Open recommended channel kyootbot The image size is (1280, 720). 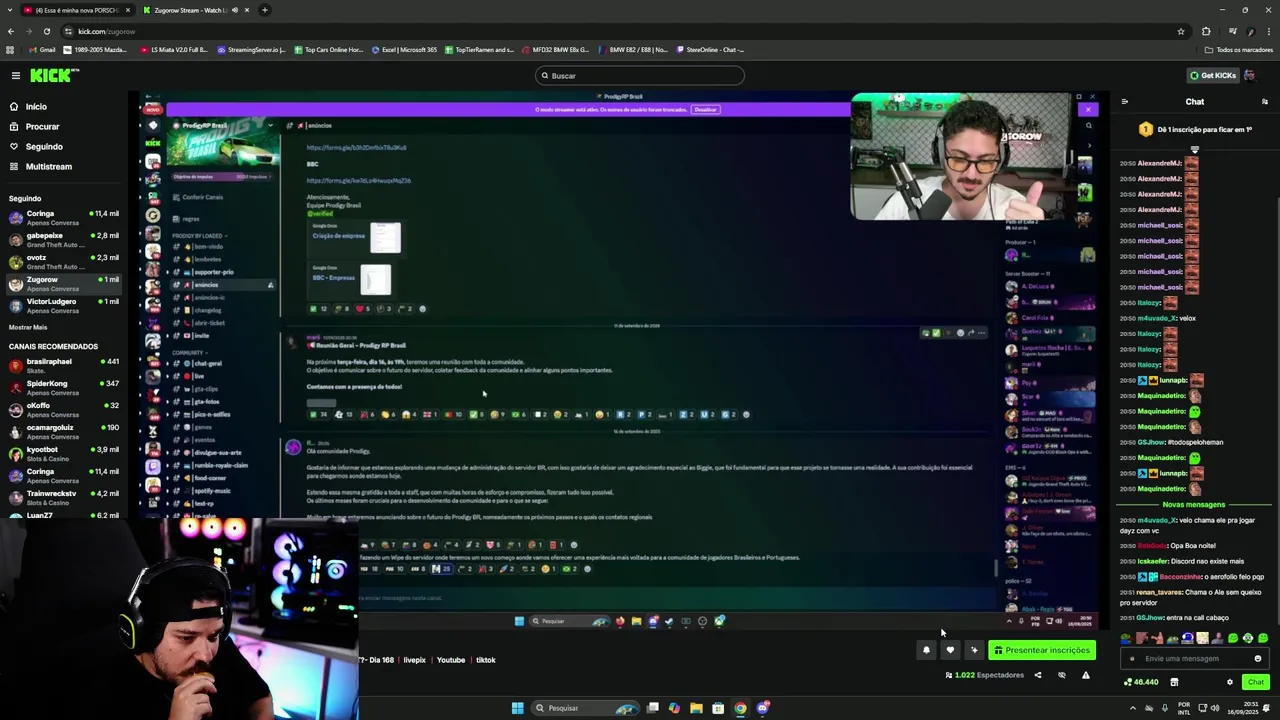click(62, 453)
